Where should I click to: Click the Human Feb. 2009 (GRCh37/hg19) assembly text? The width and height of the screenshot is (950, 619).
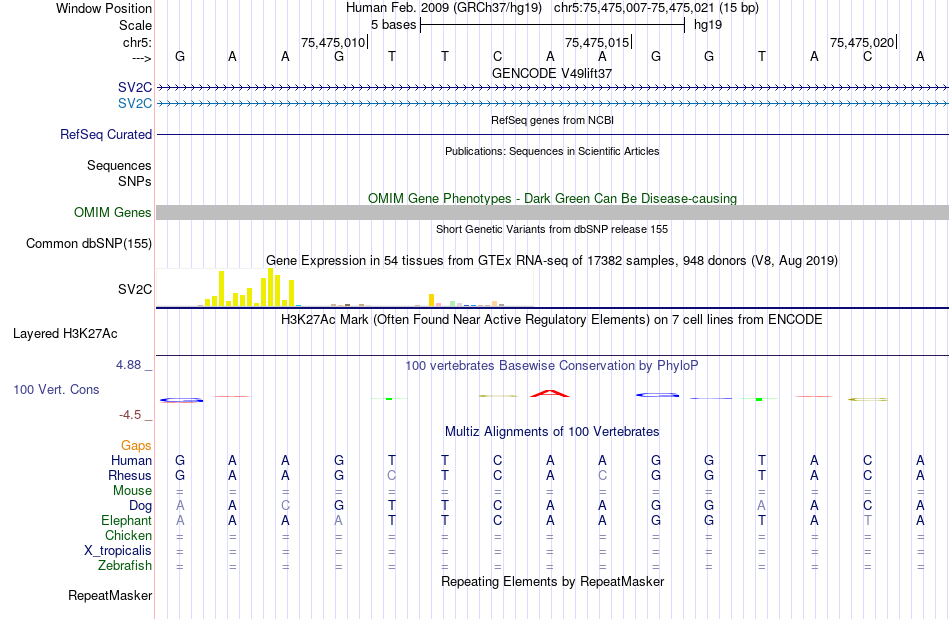coord(445,8)
